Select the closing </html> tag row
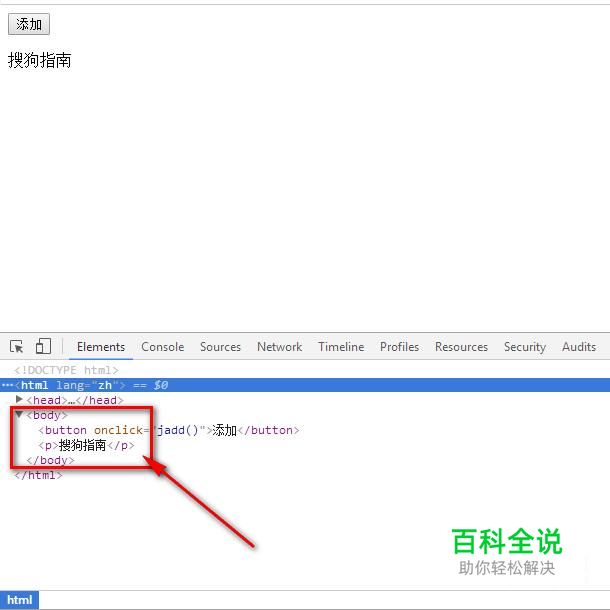Screen dimensions: 610x610 pos(38,475)
